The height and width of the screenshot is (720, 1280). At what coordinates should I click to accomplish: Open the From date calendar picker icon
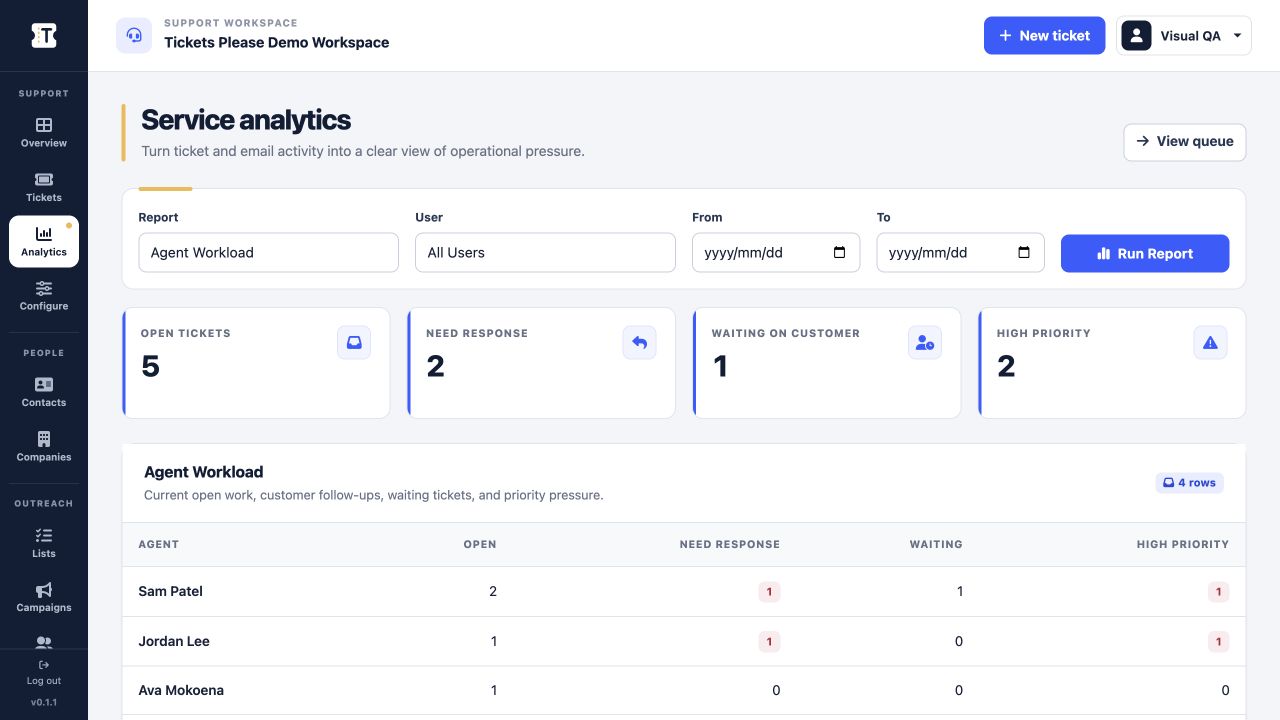tap(839, 253)
